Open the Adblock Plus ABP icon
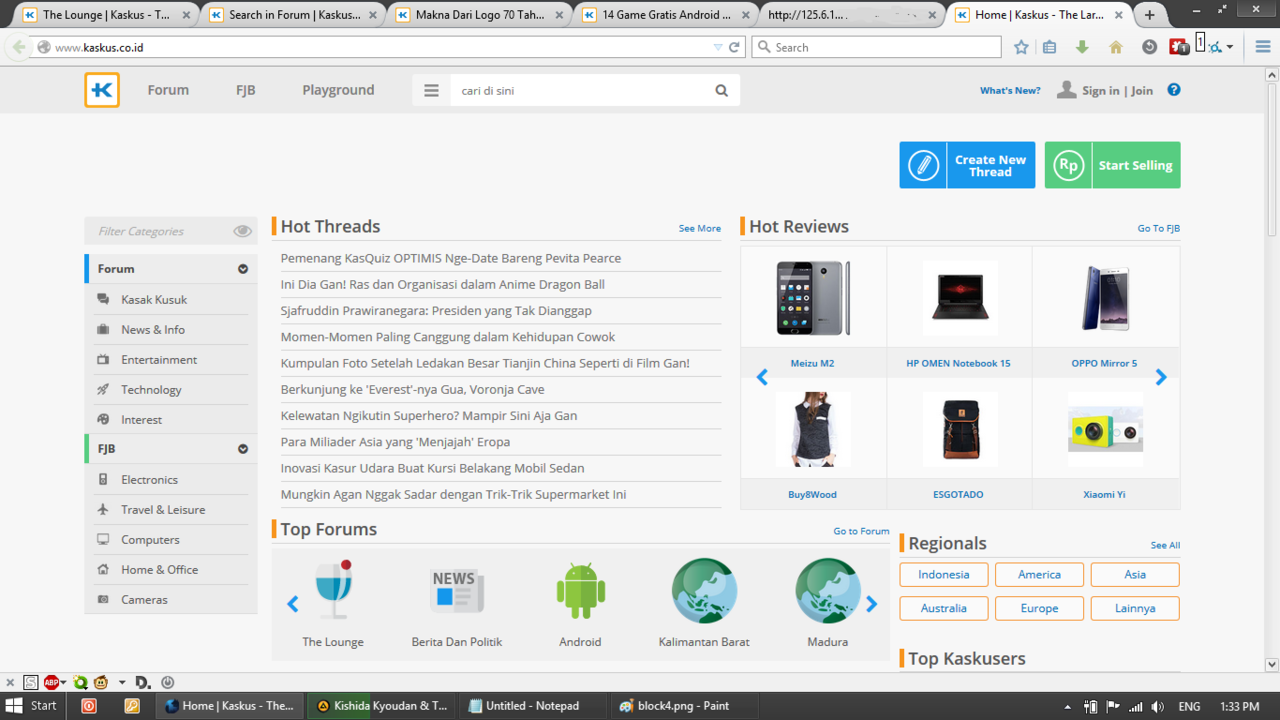 coord(52,682)
